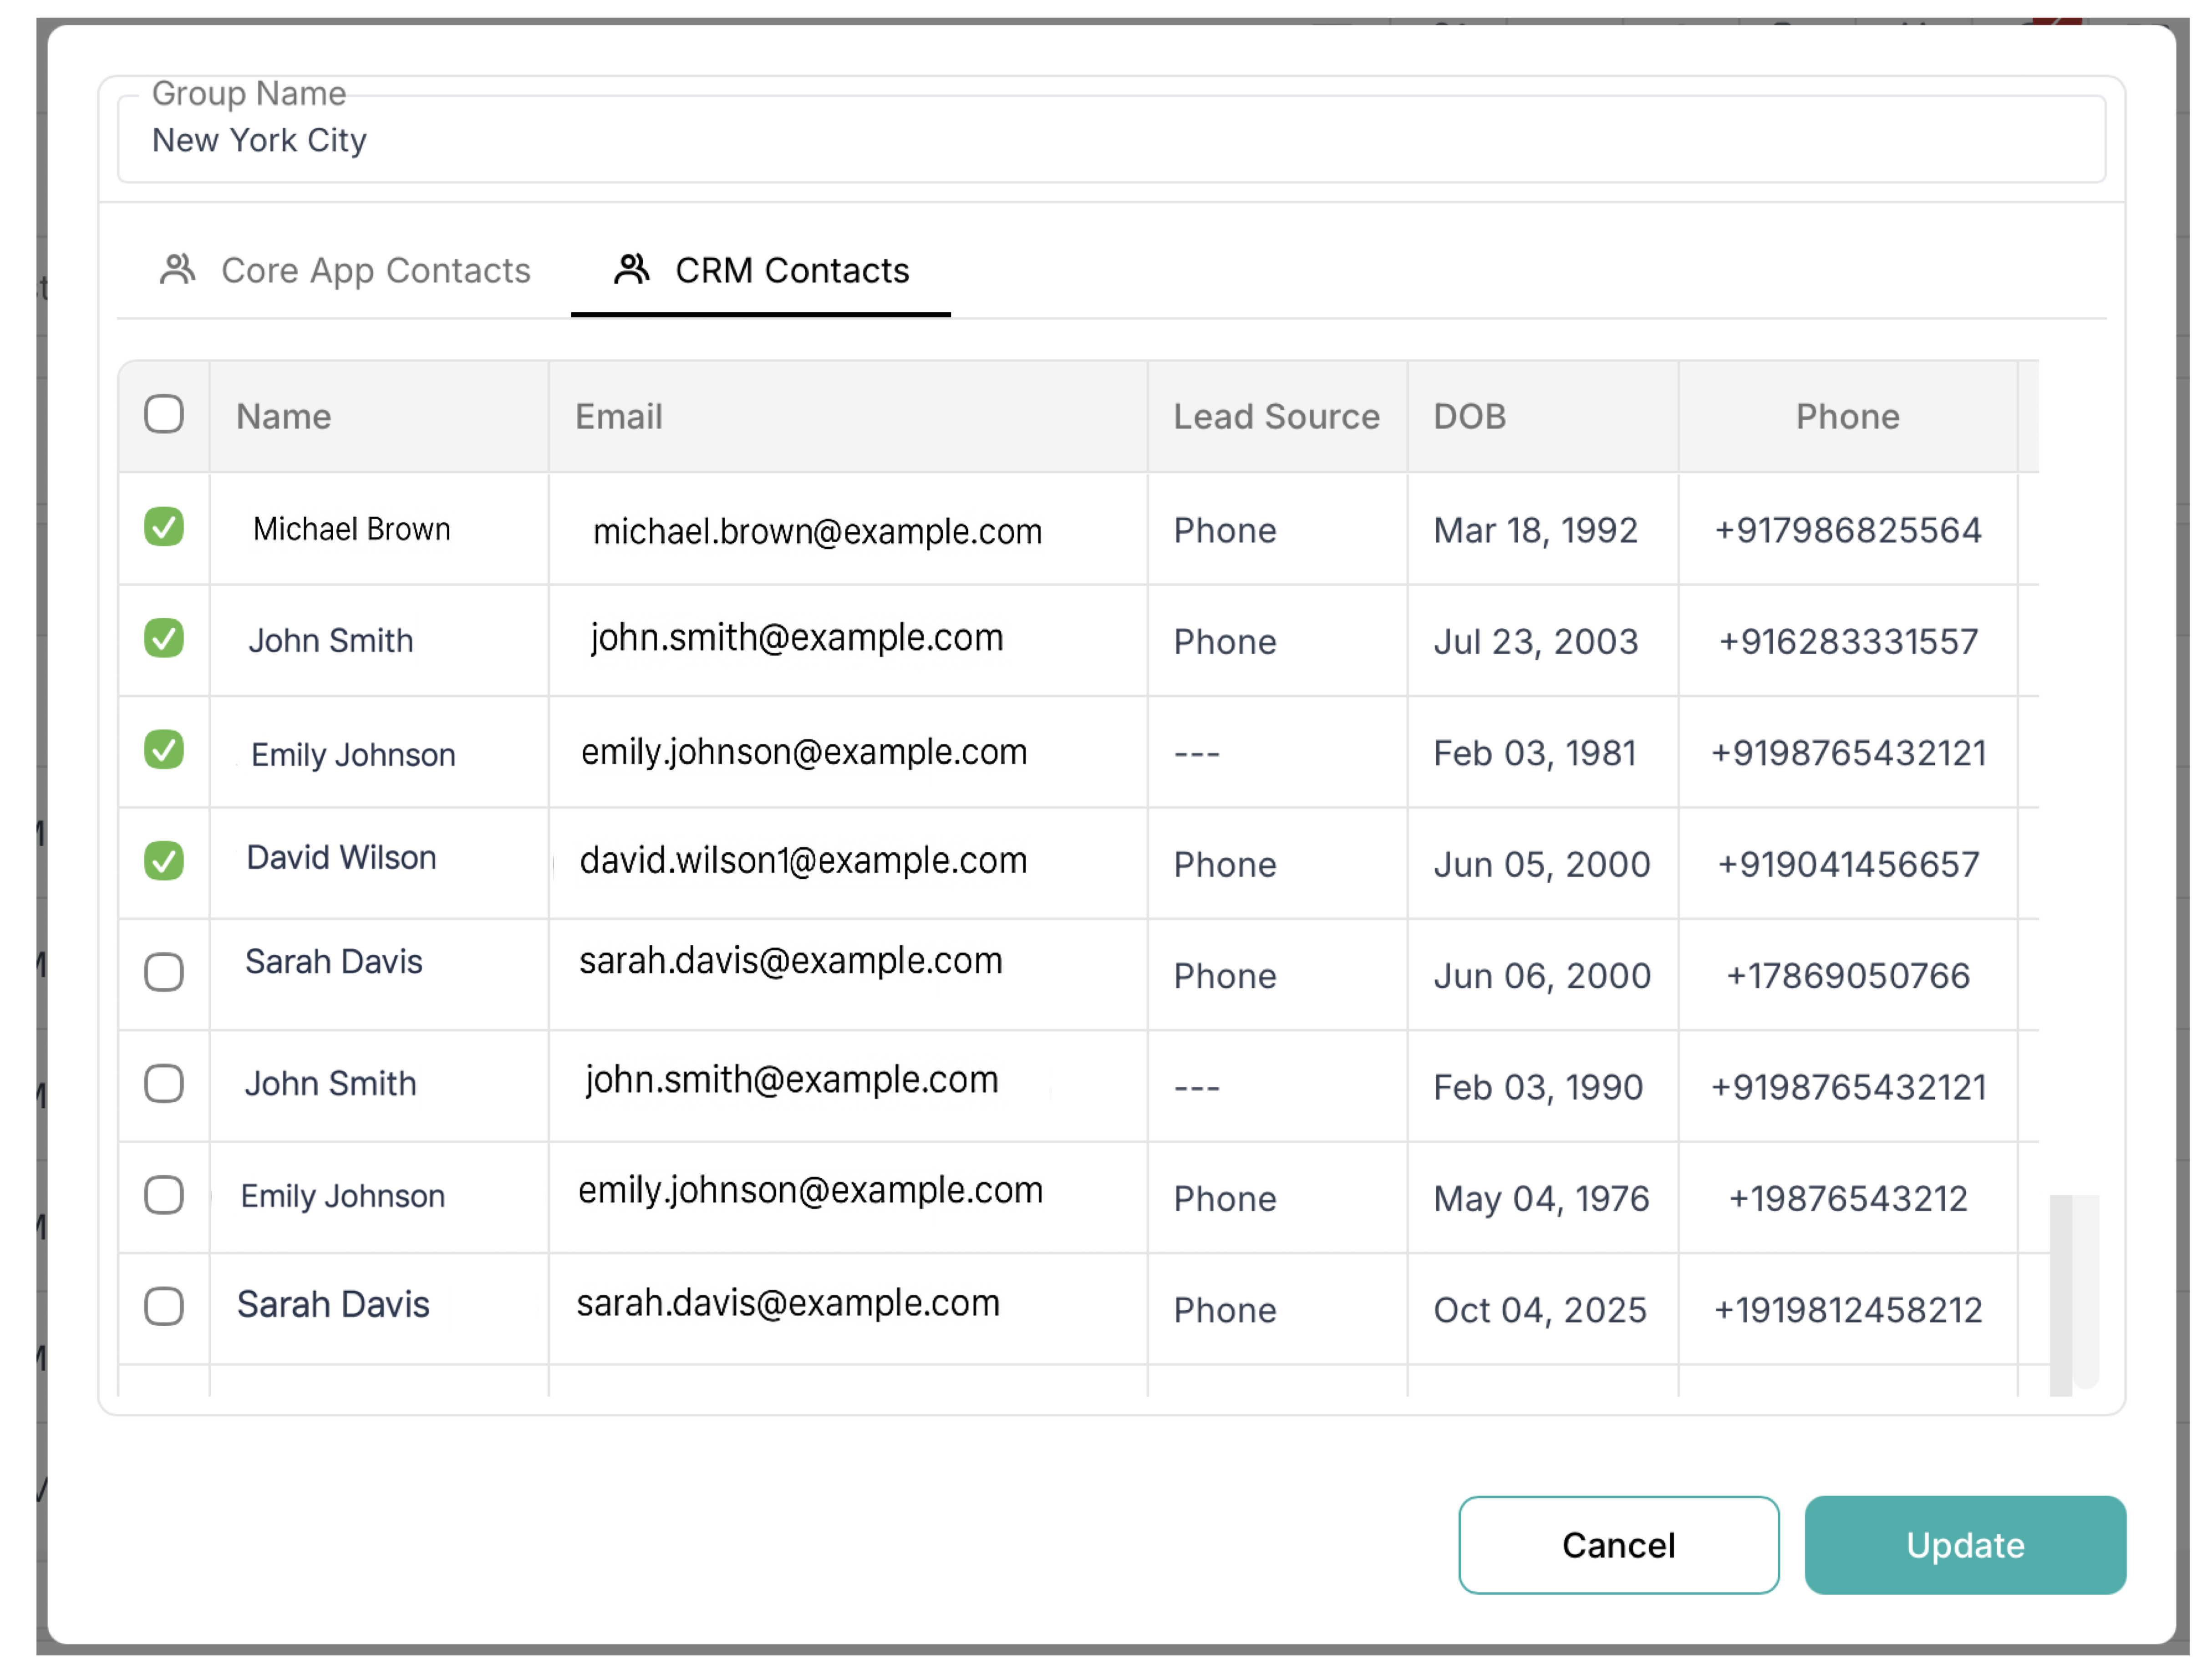Click the Lead Source column header
Viewport: 2212px width, 1665px height.
1276,417
